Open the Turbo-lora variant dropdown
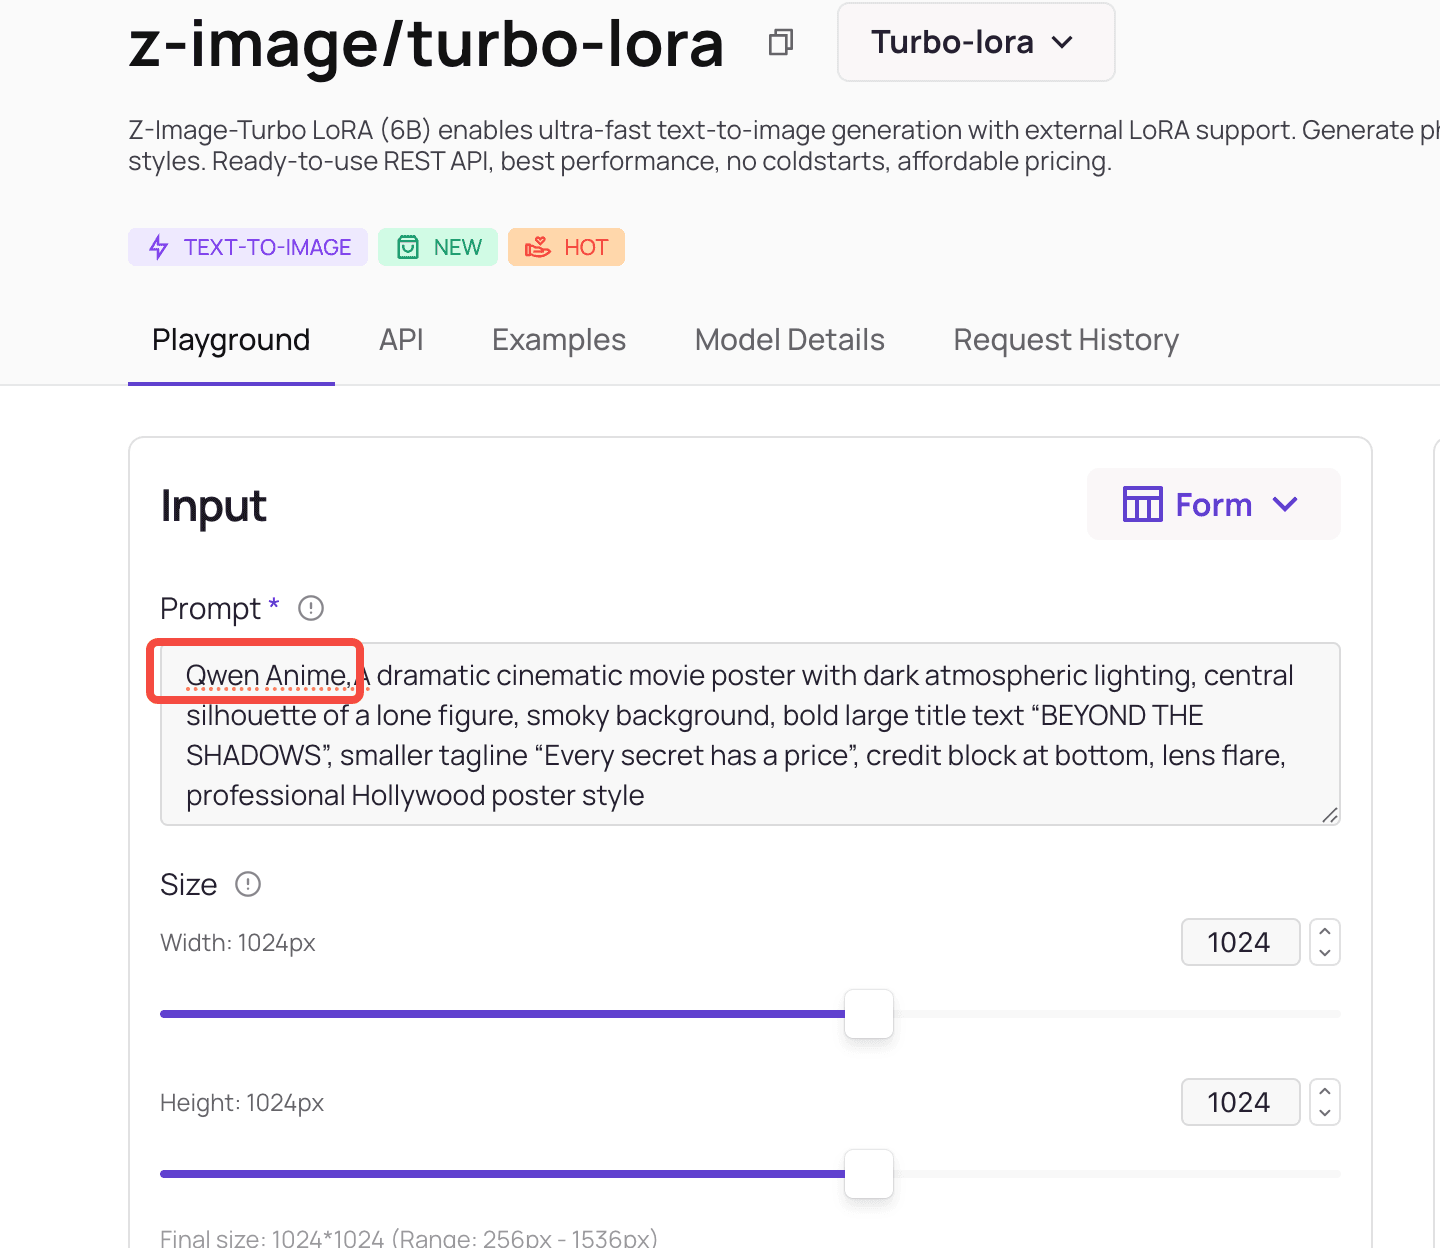 [975, 42]
